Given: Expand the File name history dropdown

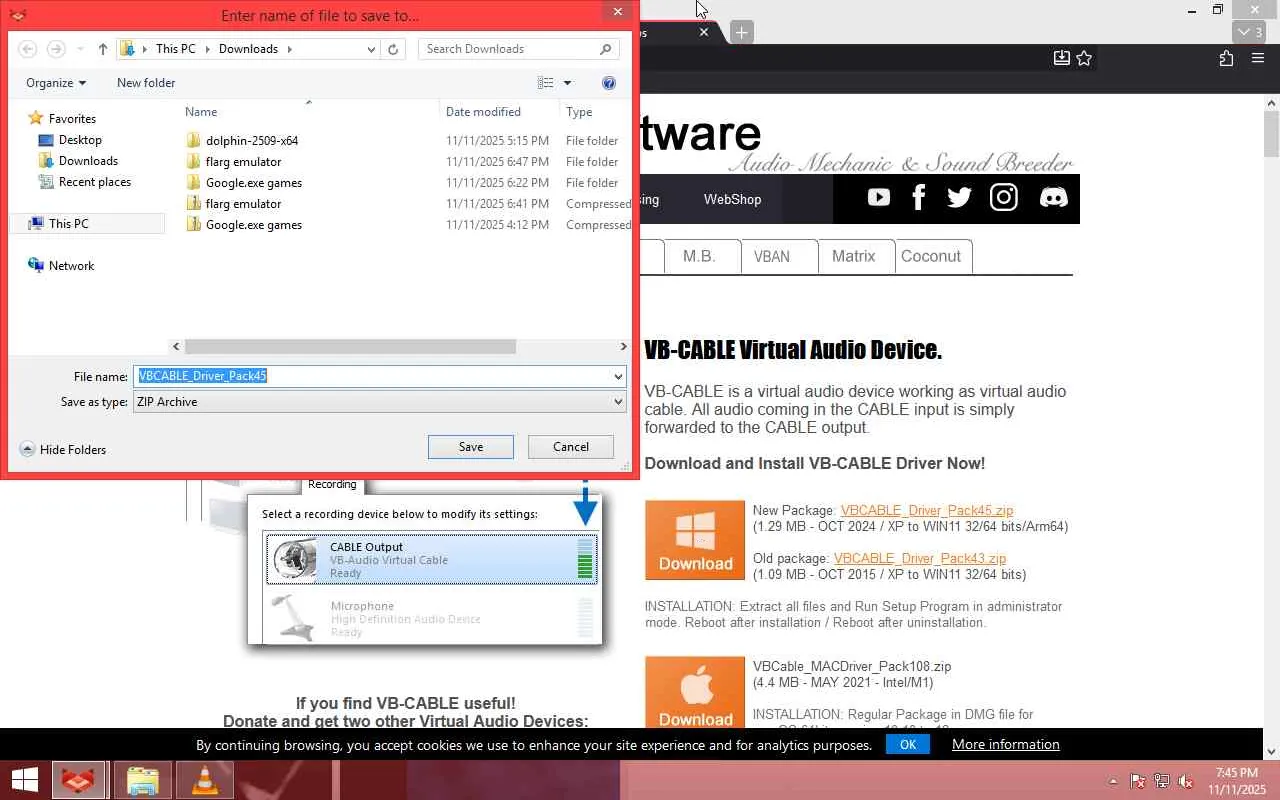Looking at the screenshot, I should pyautogui.click(x=618, y=376).
